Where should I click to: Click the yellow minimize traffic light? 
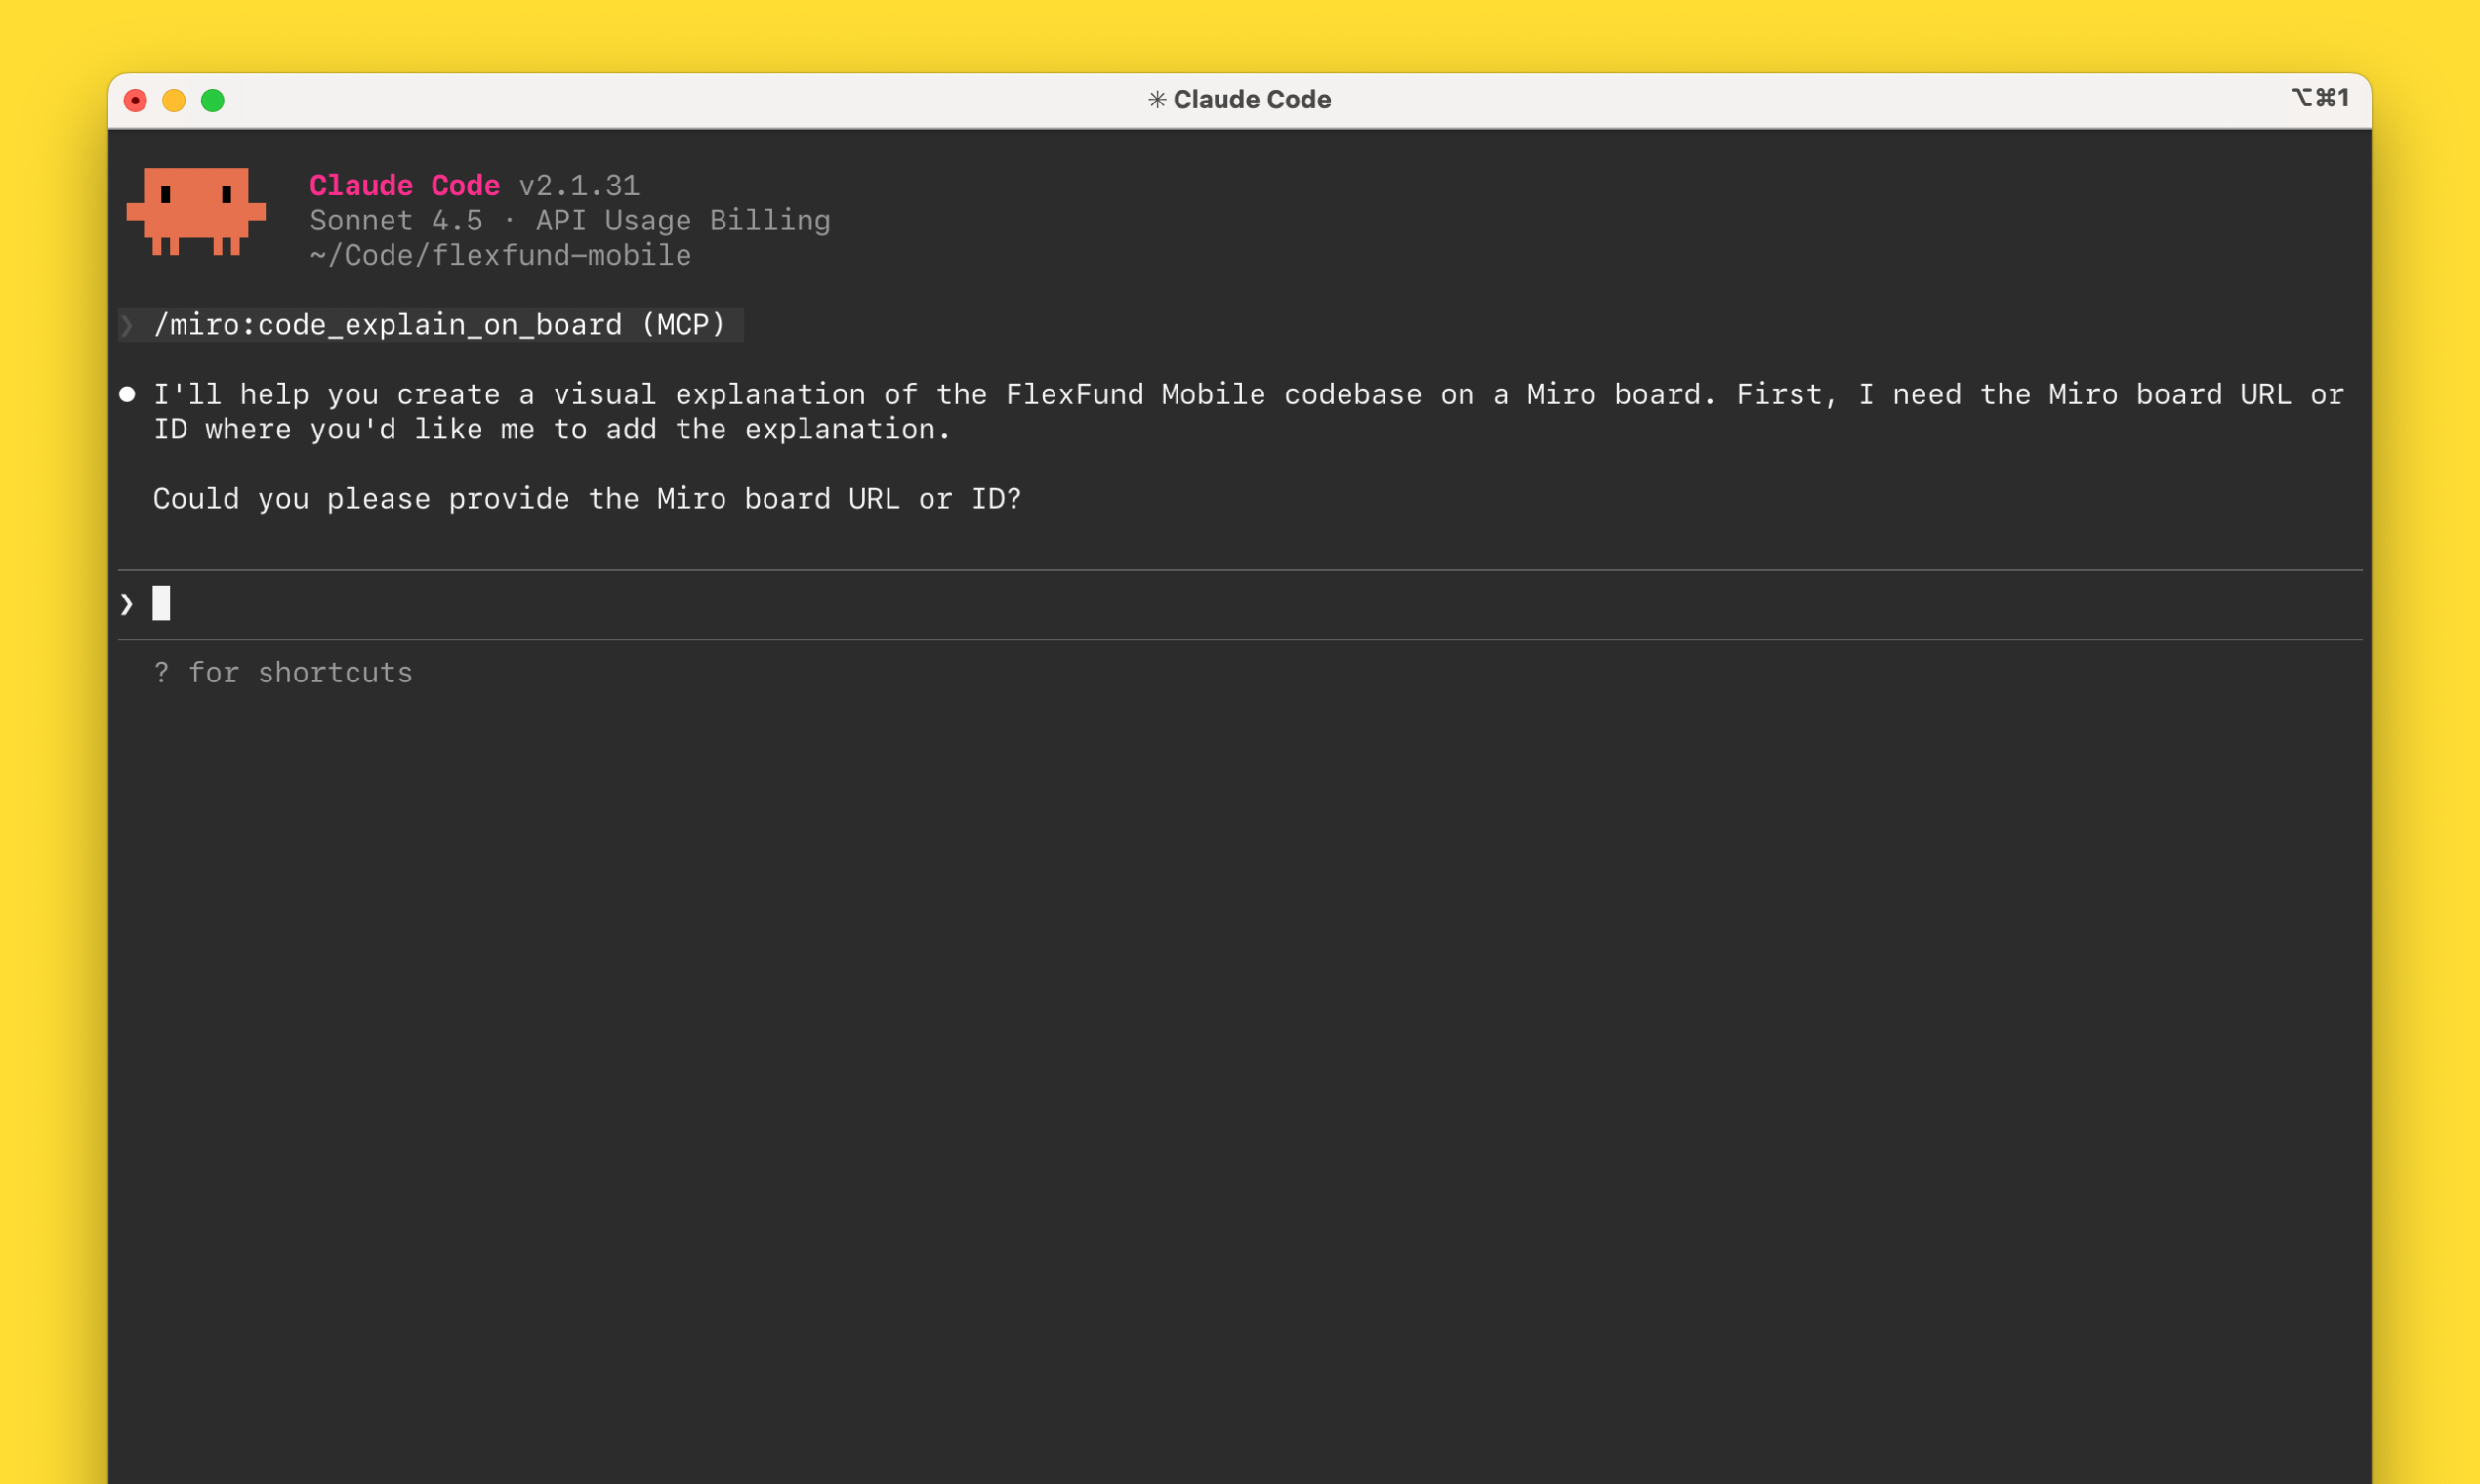[x=174, y=100]
